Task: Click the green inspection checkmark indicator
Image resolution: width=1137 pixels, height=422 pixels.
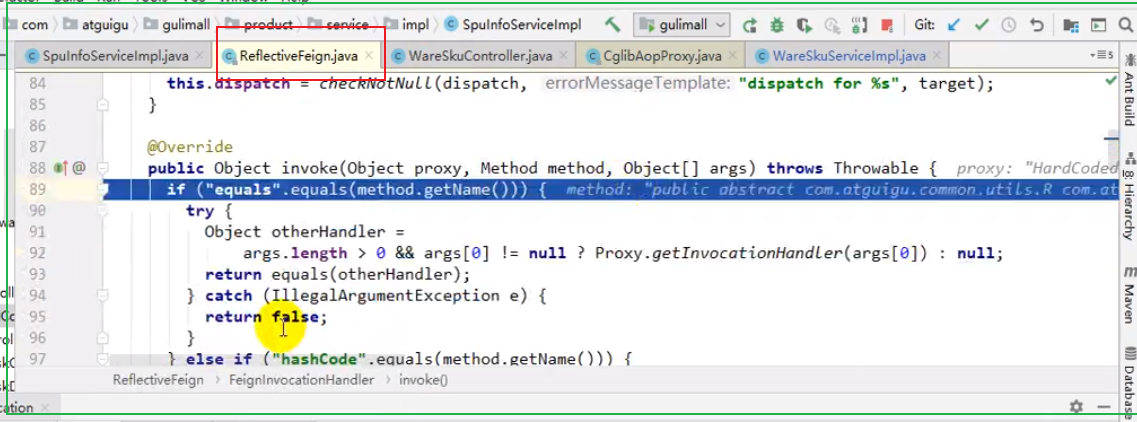Action: [1110, 81]
